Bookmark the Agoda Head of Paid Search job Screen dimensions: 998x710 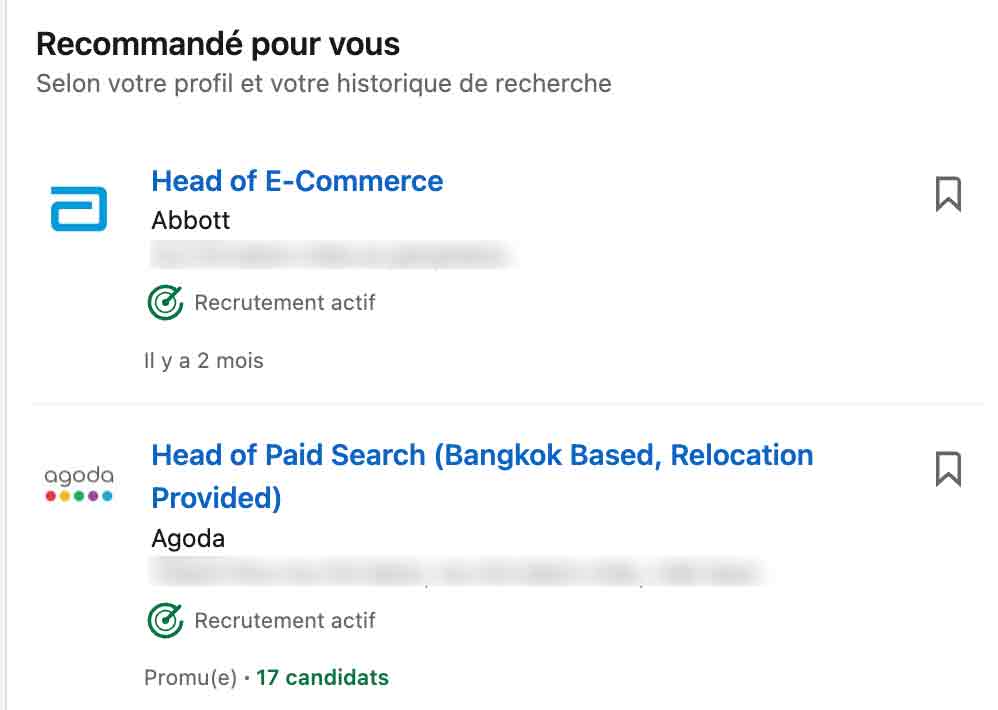948,469
